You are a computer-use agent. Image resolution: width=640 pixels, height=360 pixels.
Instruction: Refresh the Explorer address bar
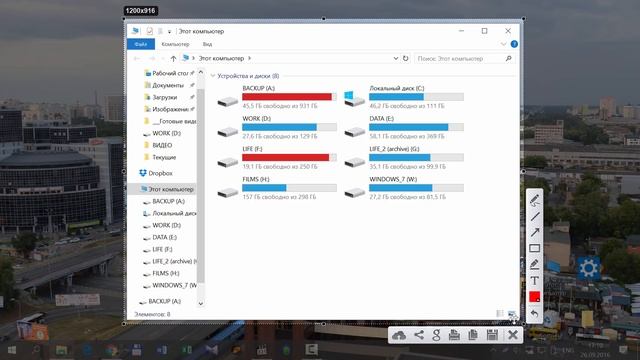click(405, 58)
